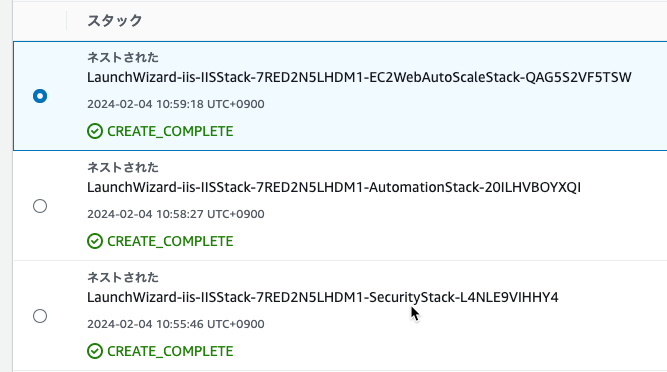Image resolution: width=667 pixels, height=372 pixels.
Task: Click CREATE_COMPLETE status text of EC2WebAutoScaleStack
Action: click(170, 131)
